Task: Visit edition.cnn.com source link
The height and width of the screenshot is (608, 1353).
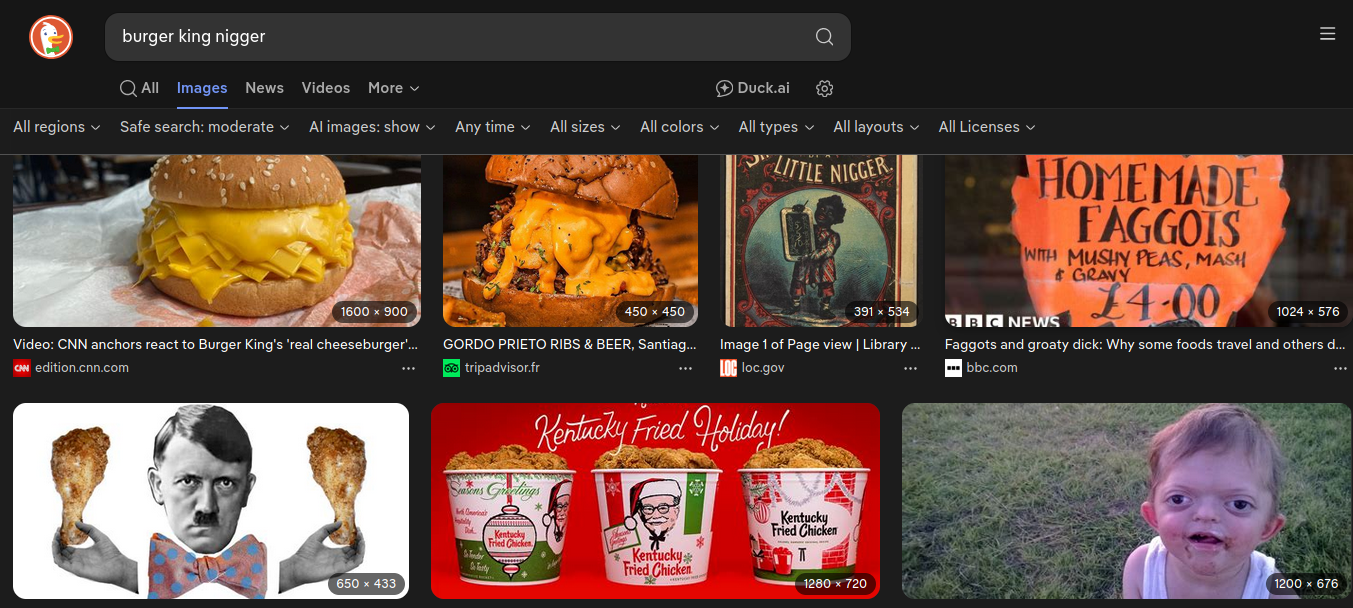Action: tap(82, 368)
